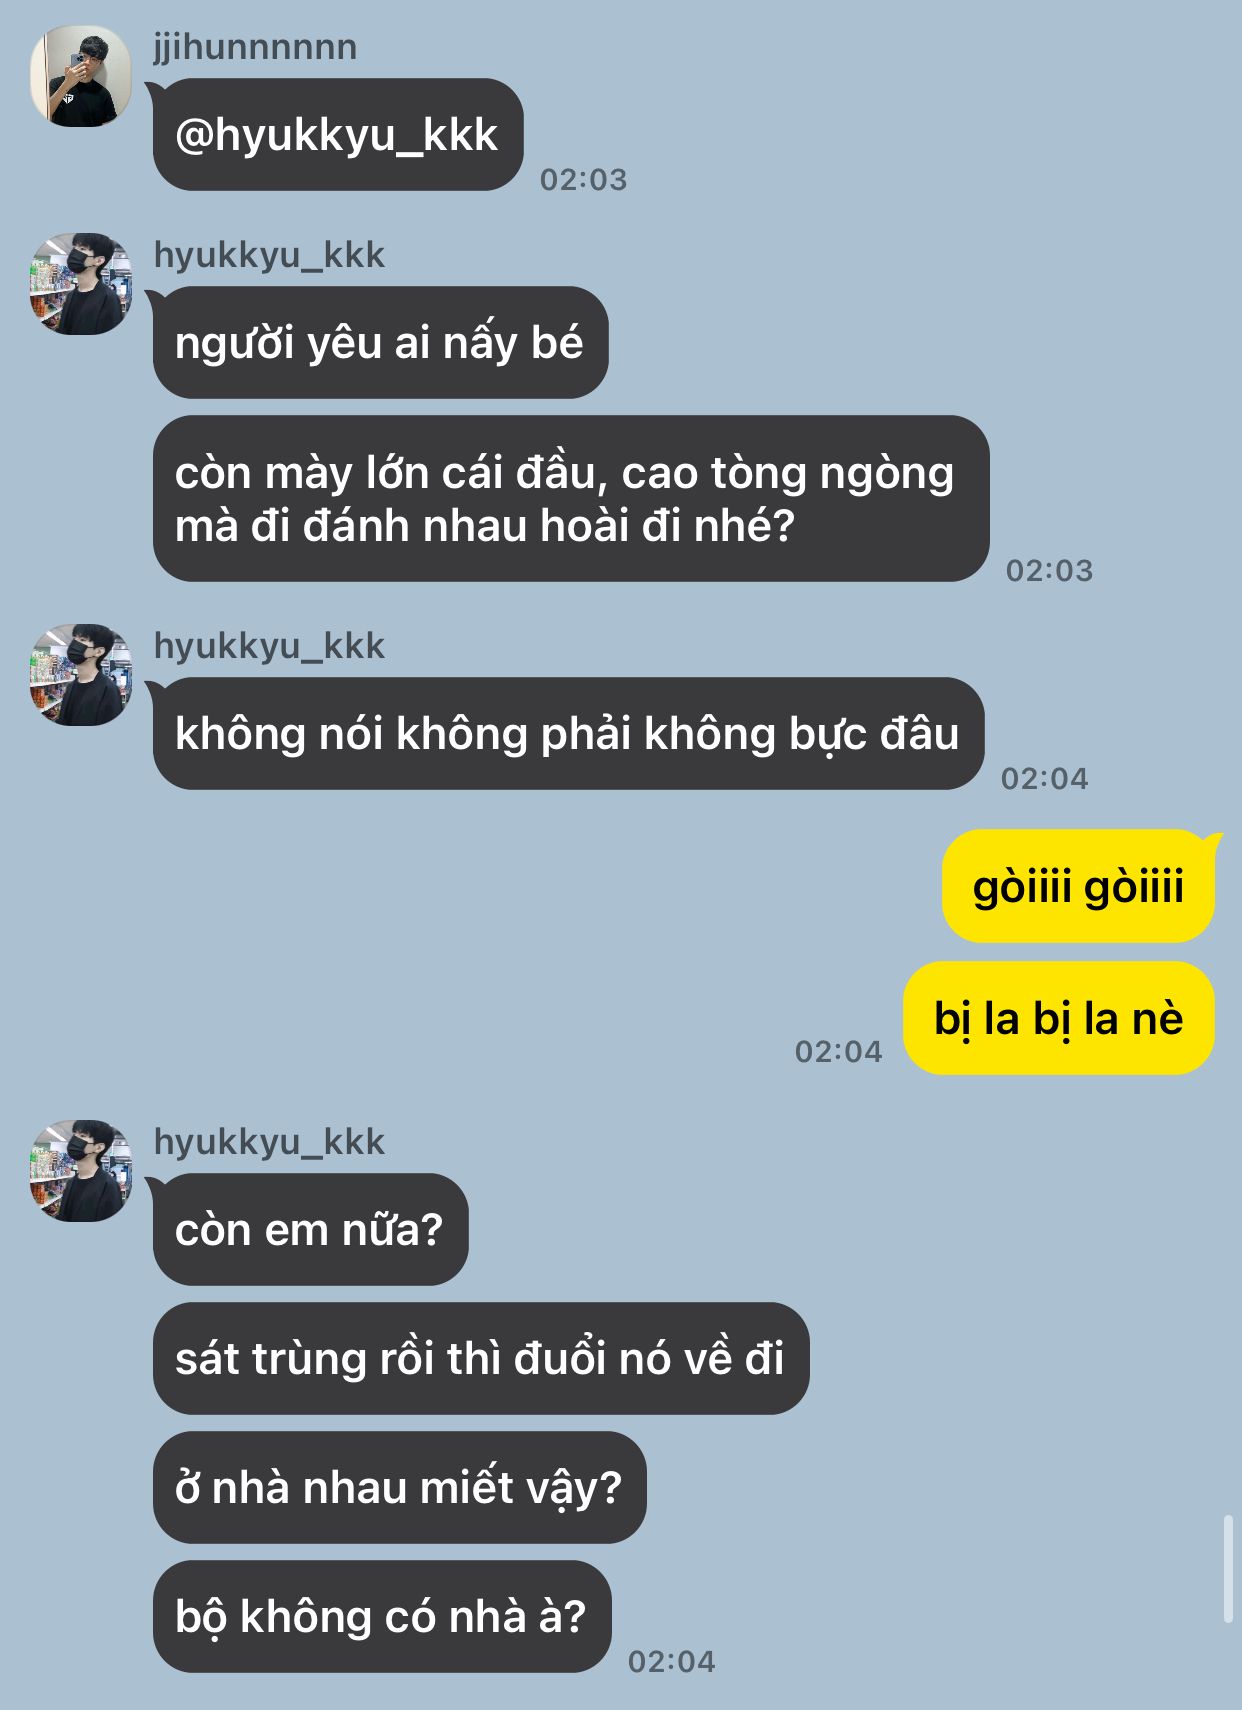Screen dimensions: 1242x1710
Task: Open hyukkyu_kkk's avatar beside 'không nói không phải' message
Action: point(81,675)
